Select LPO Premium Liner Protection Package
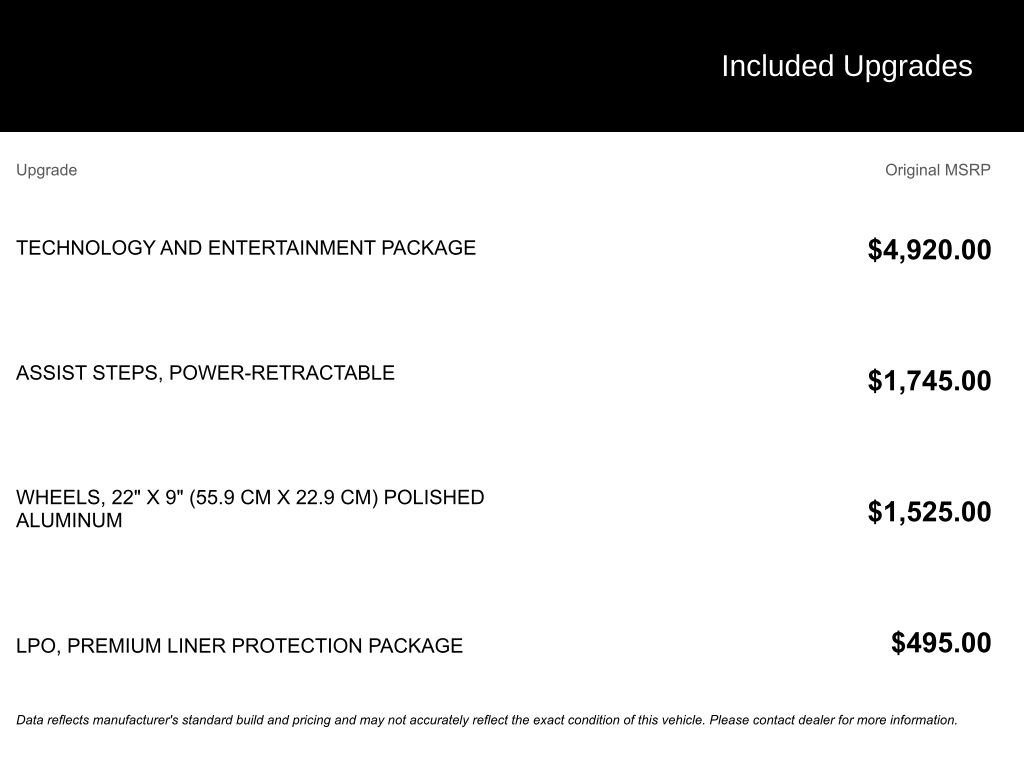1024x768 pixels. click(x=239, y=646)
